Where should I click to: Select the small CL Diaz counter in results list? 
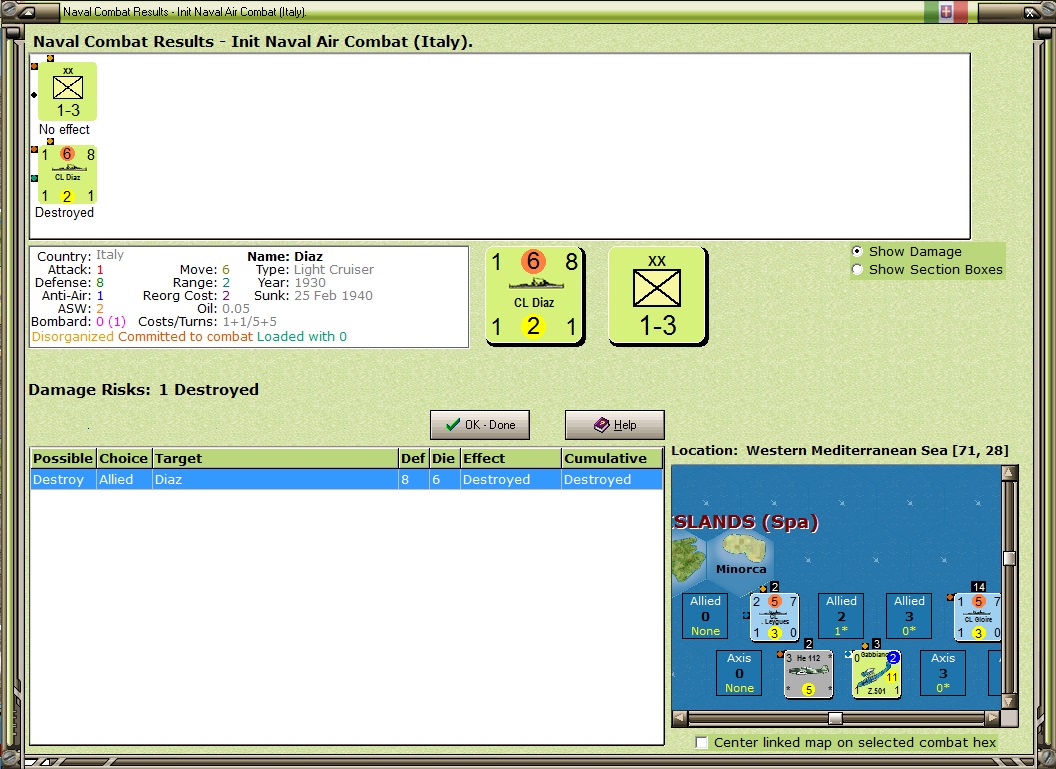[67, 174]
